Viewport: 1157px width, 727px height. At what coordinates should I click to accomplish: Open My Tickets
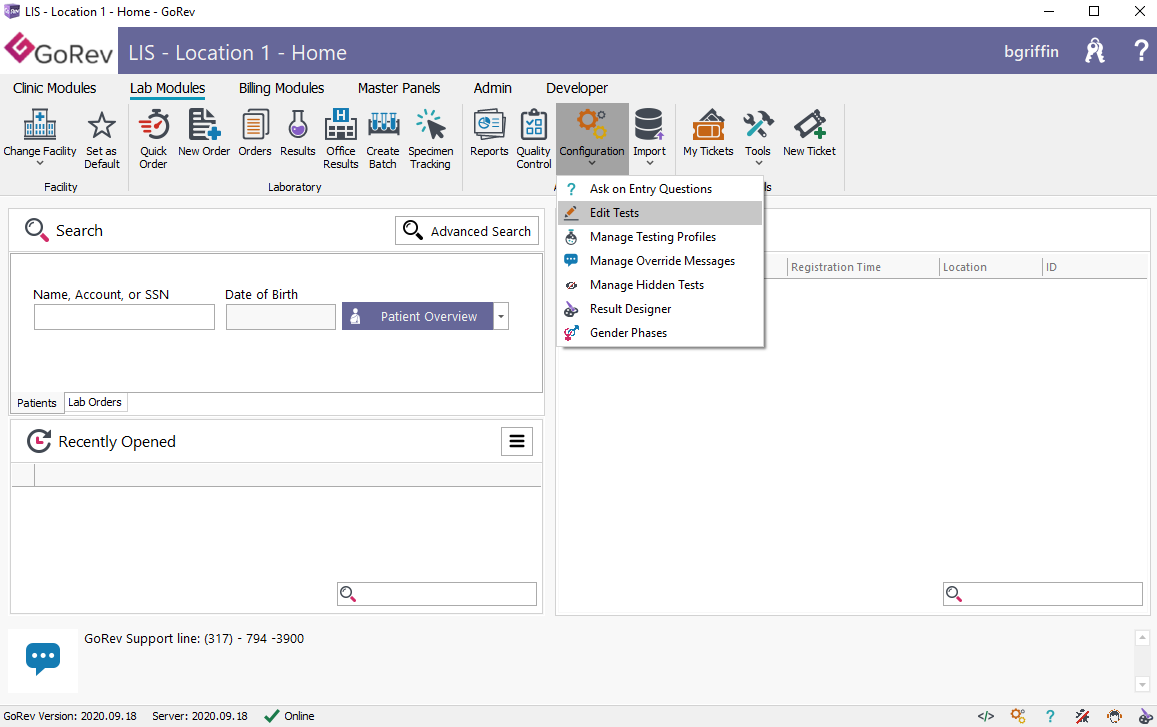[x=708, y=133]
